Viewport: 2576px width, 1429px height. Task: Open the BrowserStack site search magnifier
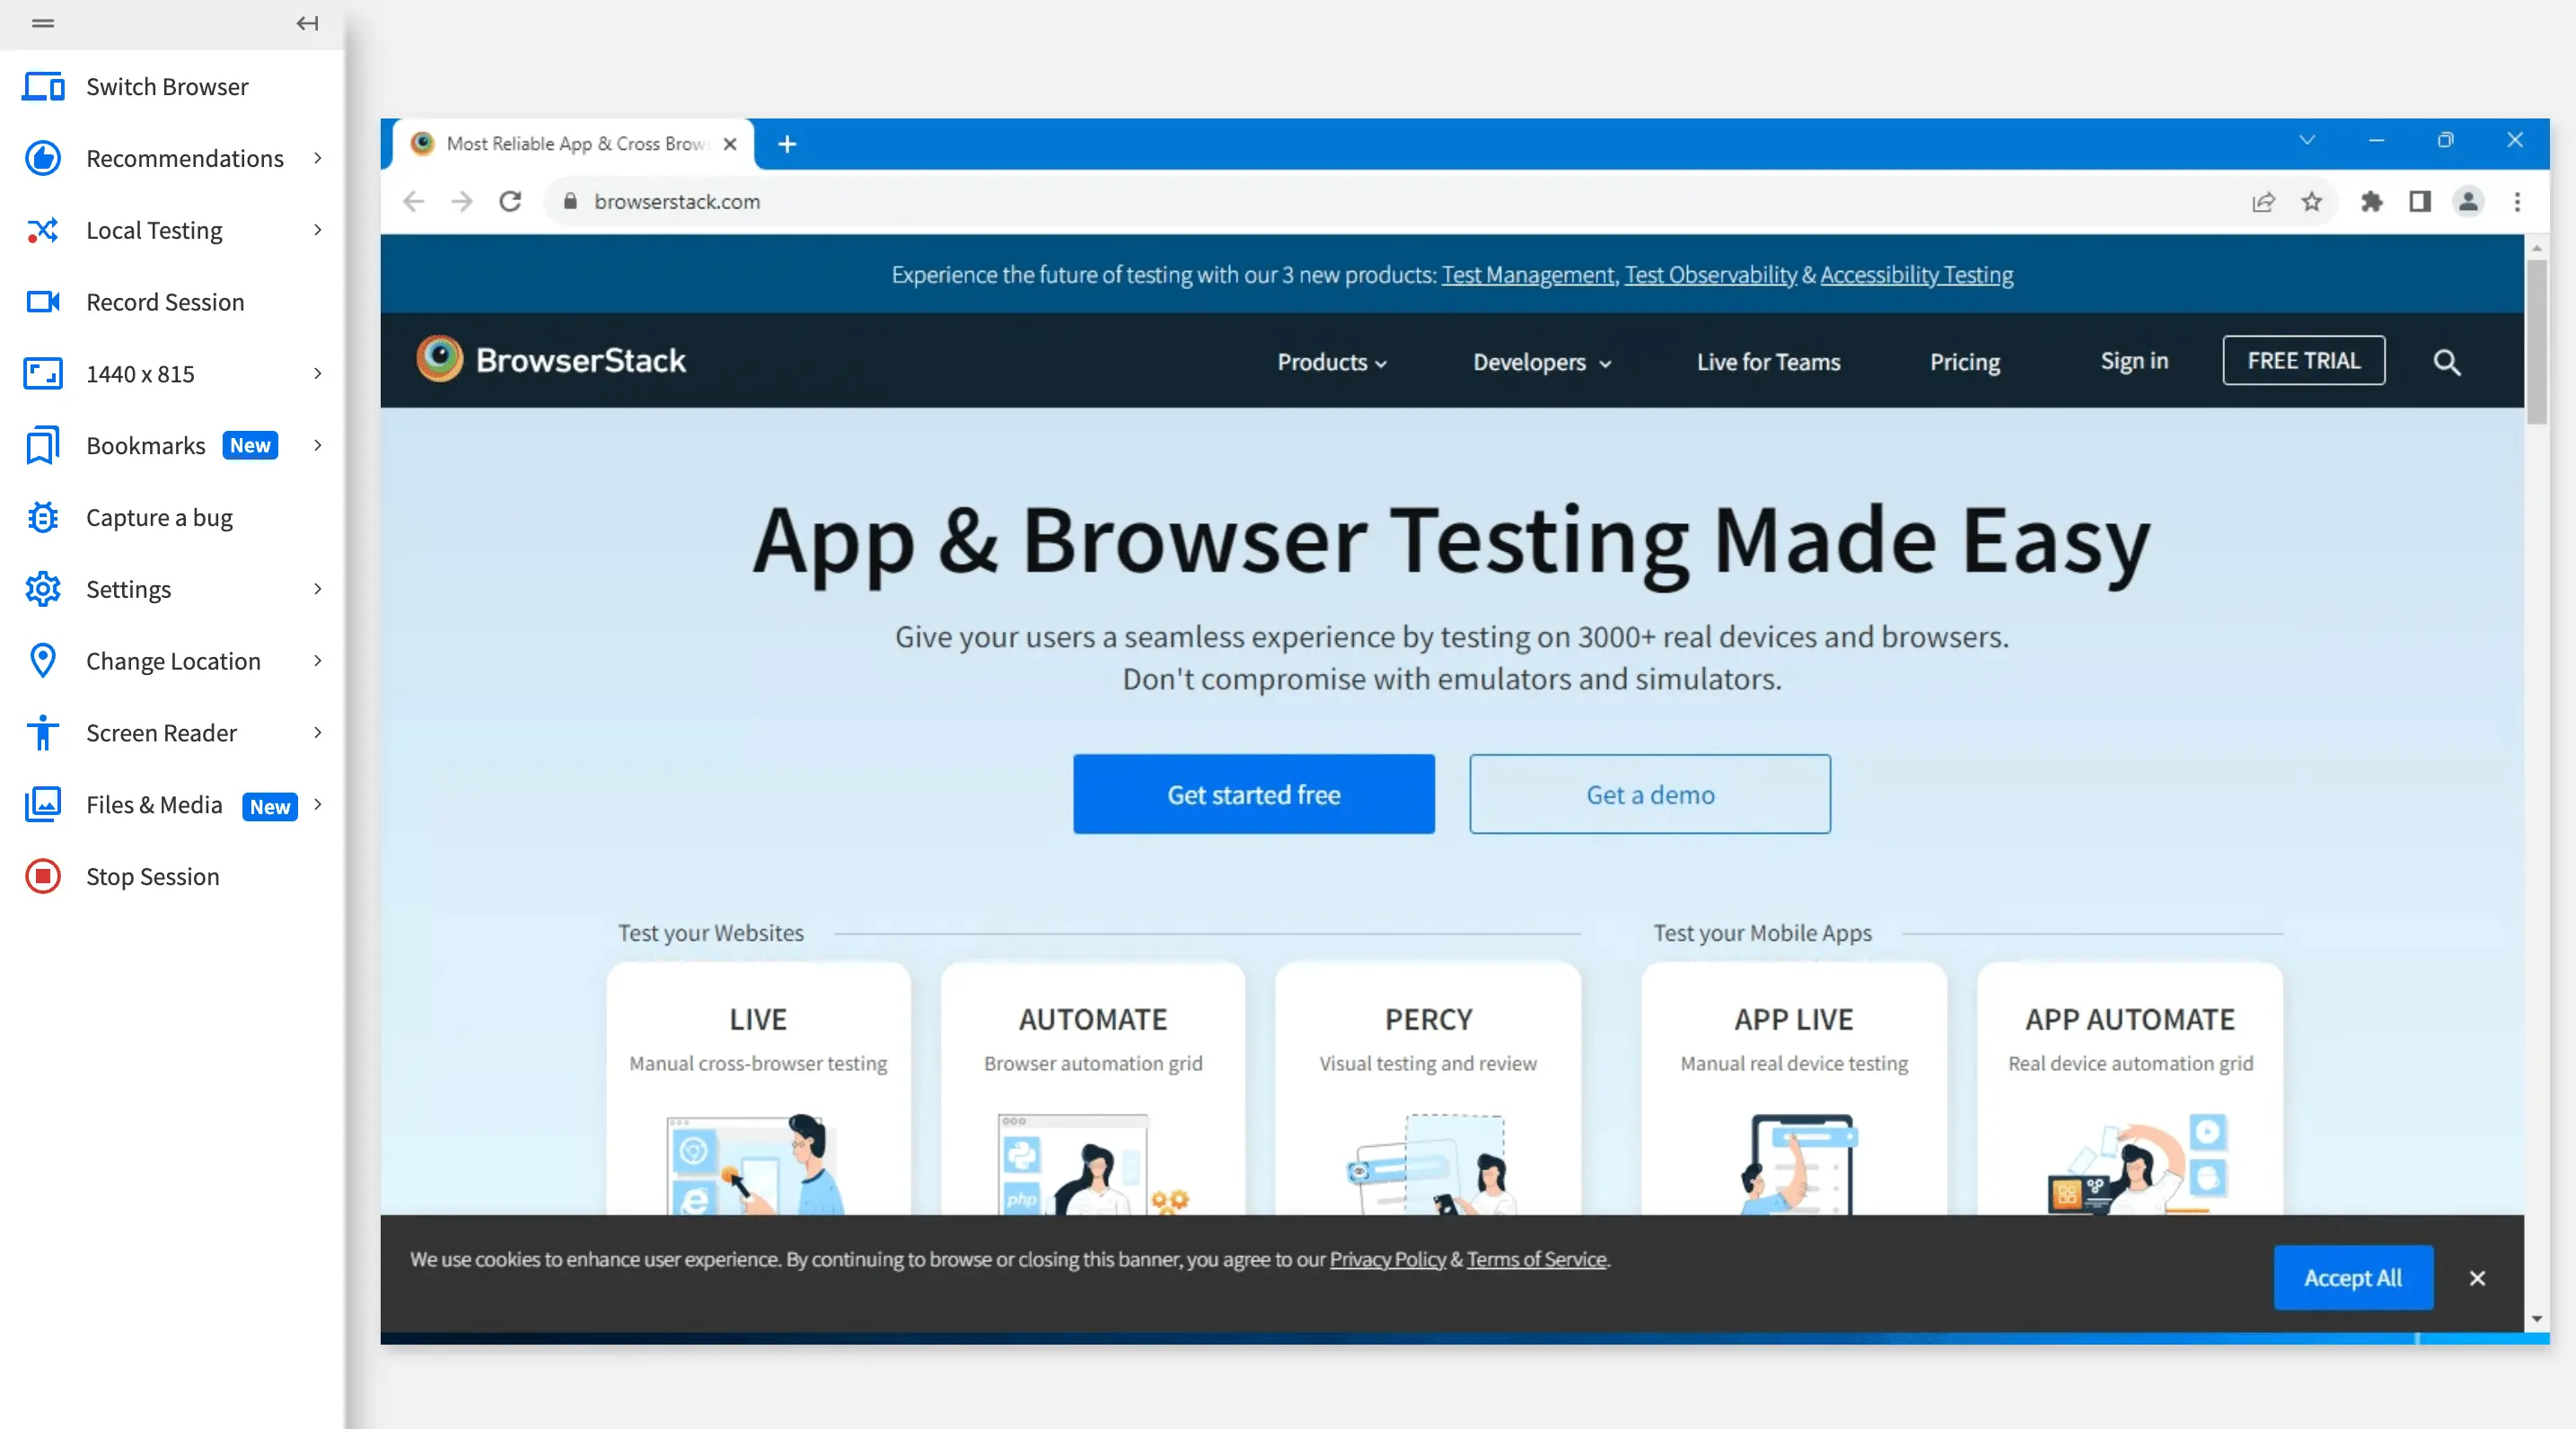pyautogui.click(x=2446, y=362)
